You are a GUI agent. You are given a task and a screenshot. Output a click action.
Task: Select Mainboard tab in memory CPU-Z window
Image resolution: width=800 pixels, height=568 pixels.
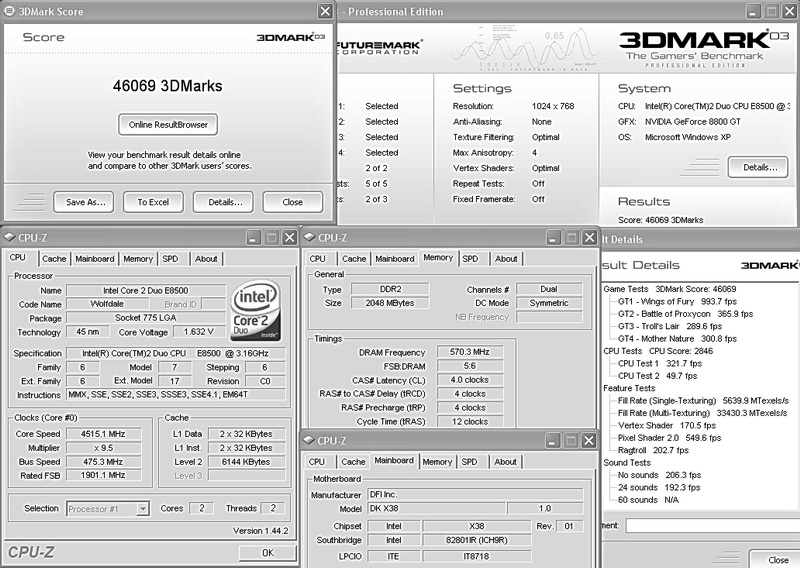pyautogui.click(x=395, y=259)
